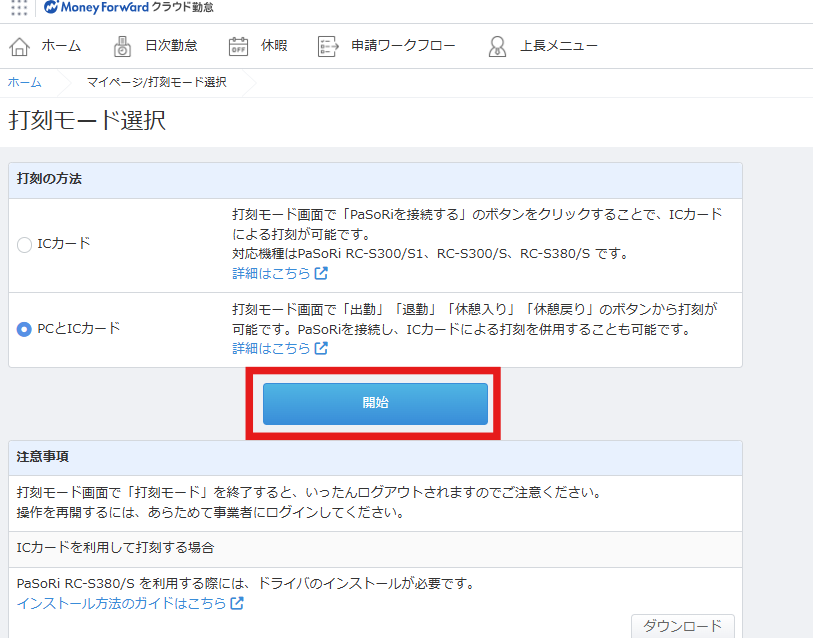Screen dimensions: 813x638
Task: Click external-link icon in PCとICカード row
Action: (321, 348)
